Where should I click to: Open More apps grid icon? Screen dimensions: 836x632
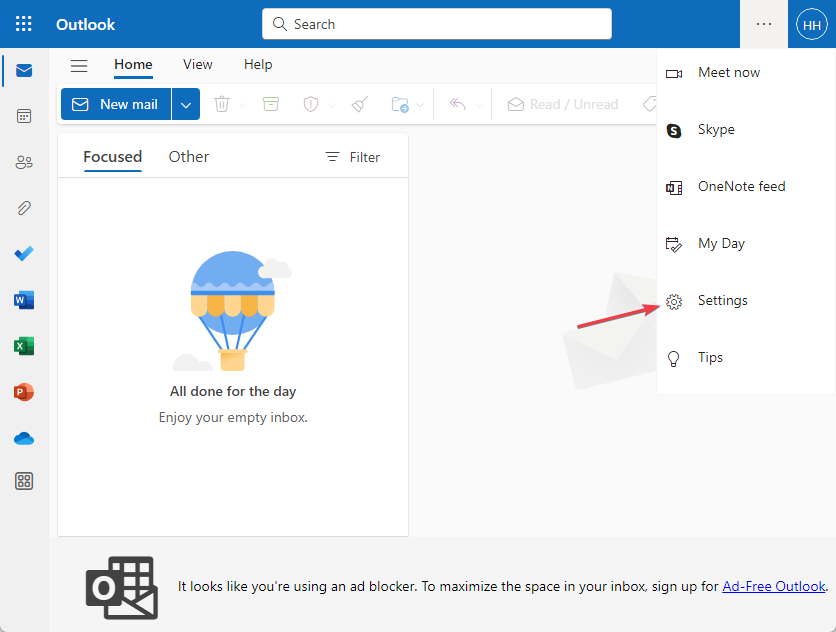click(24, 481)
